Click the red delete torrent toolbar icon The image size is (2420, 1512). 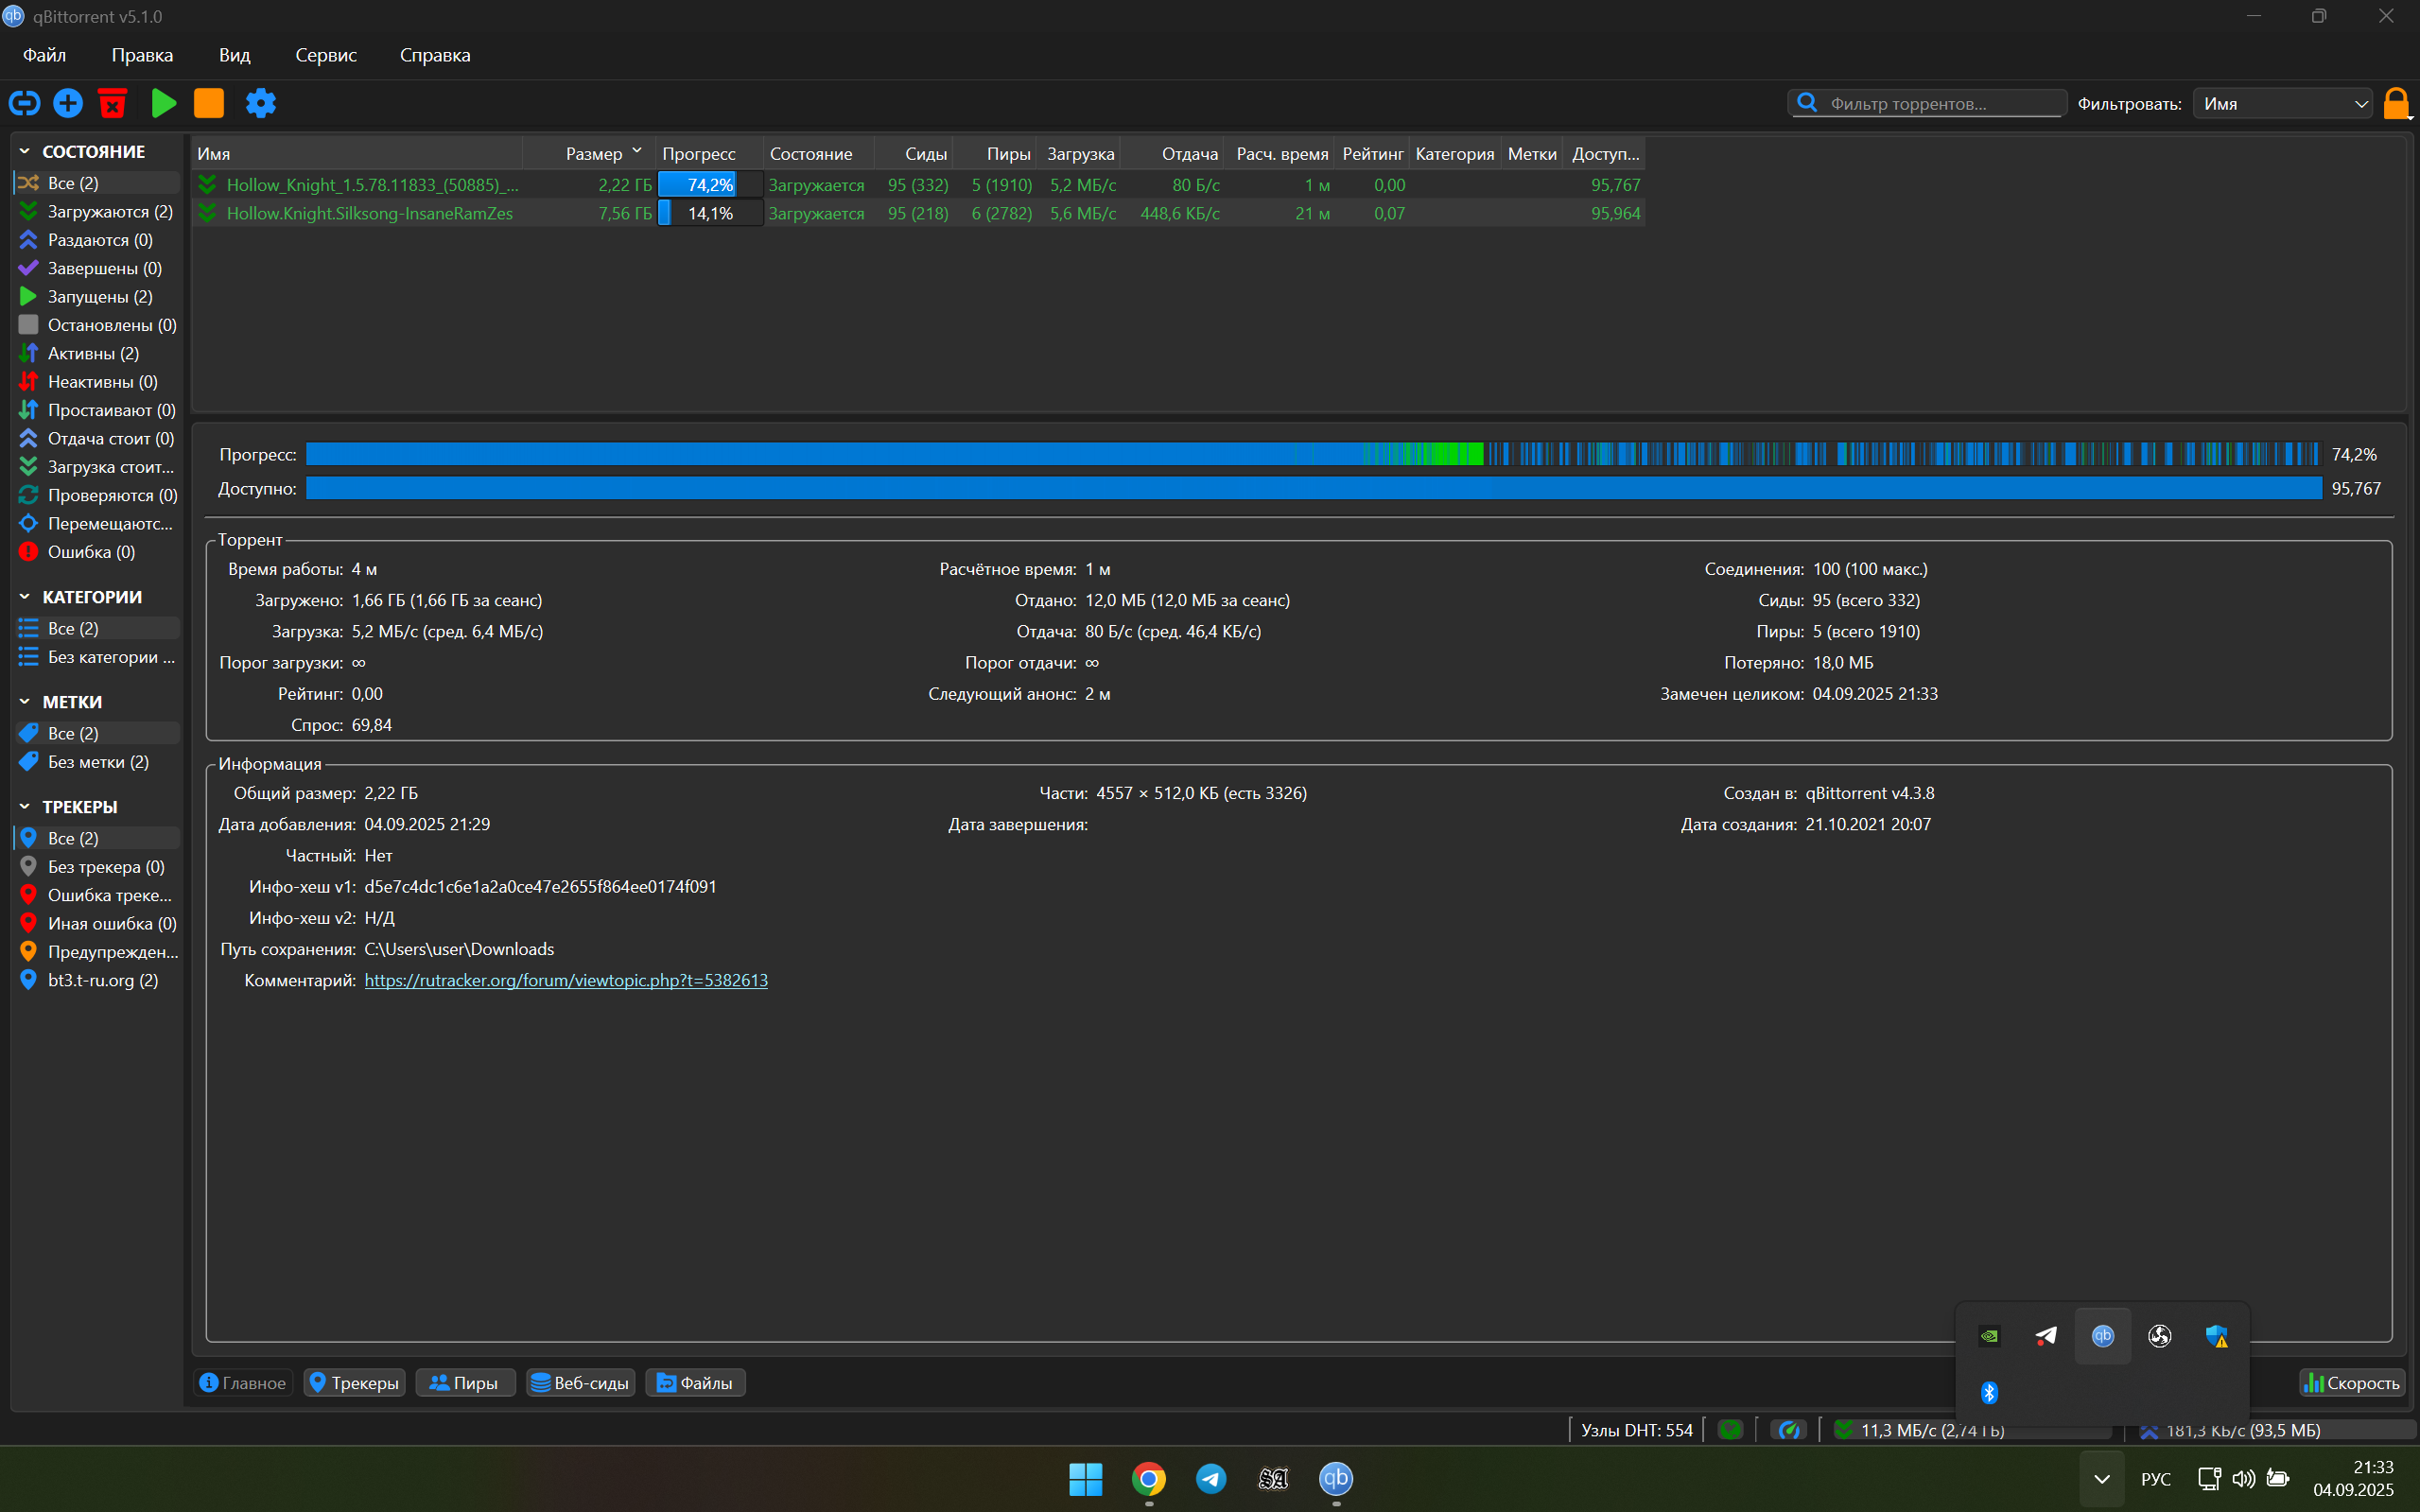pyautogui.click(x=113, y=103)
